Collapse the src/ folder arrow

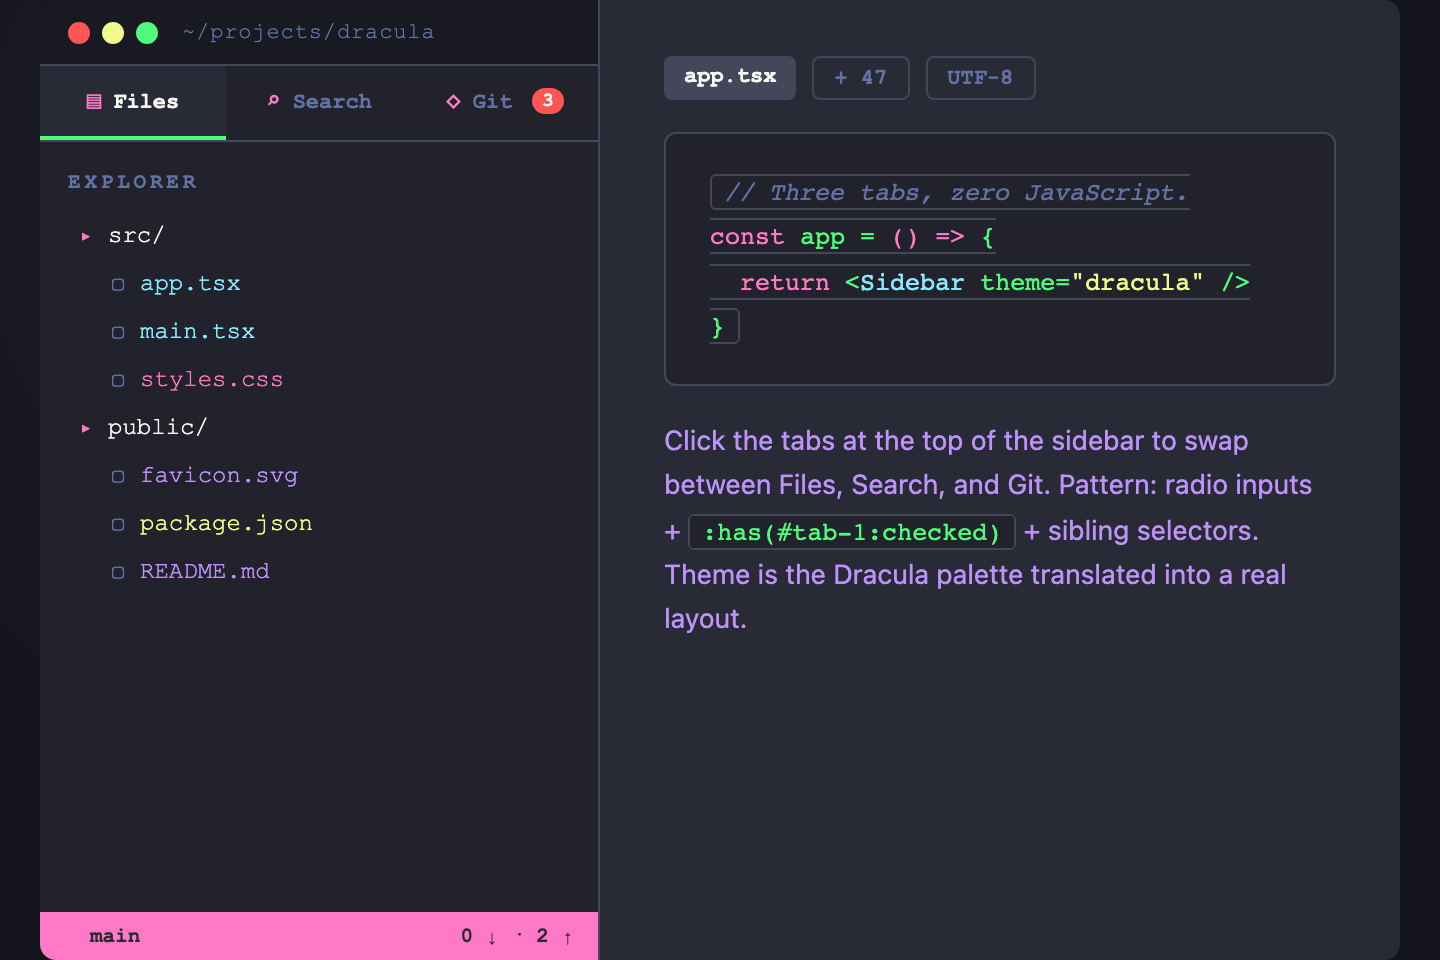tap(86, 236)
